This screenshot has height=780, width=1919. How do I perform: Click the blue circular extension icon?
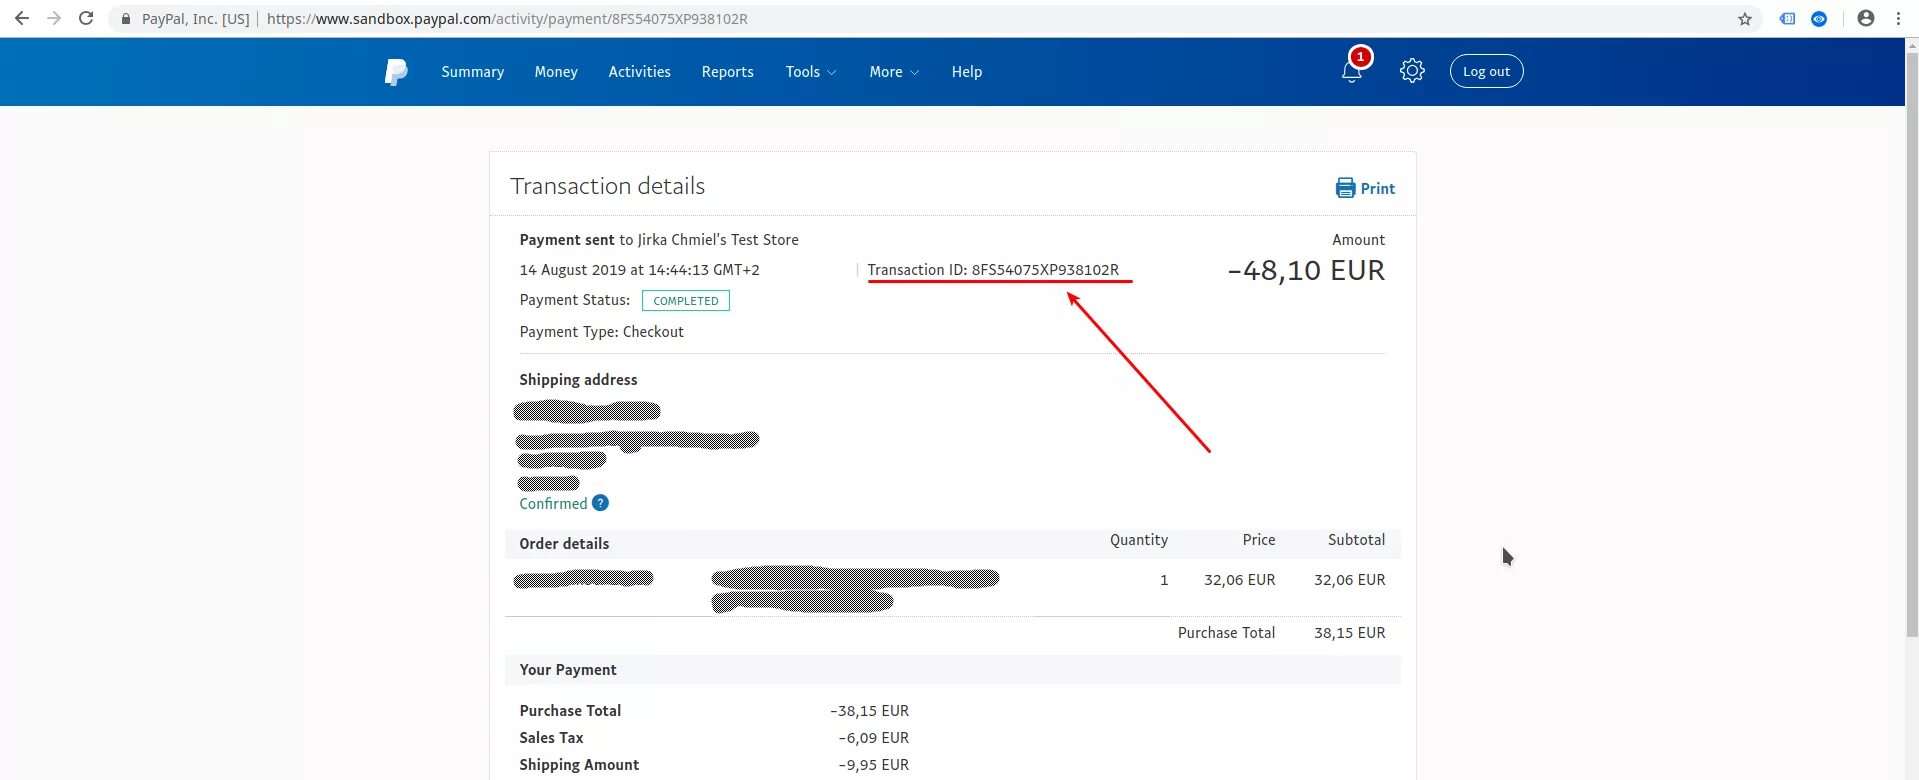(x=1819, y=19)
